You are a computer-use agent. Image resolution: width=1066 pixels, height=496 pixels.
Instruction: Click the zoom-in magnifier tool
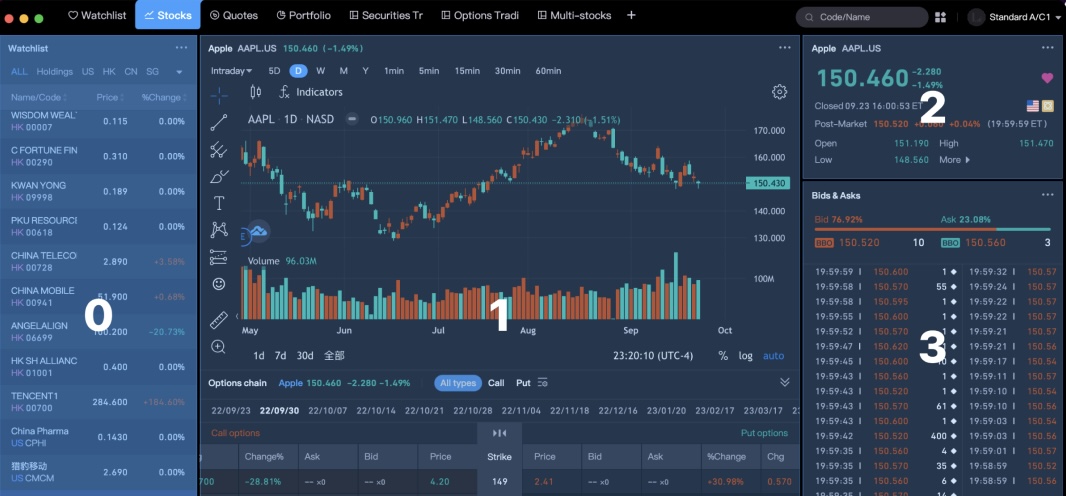[x=219, y=347]
